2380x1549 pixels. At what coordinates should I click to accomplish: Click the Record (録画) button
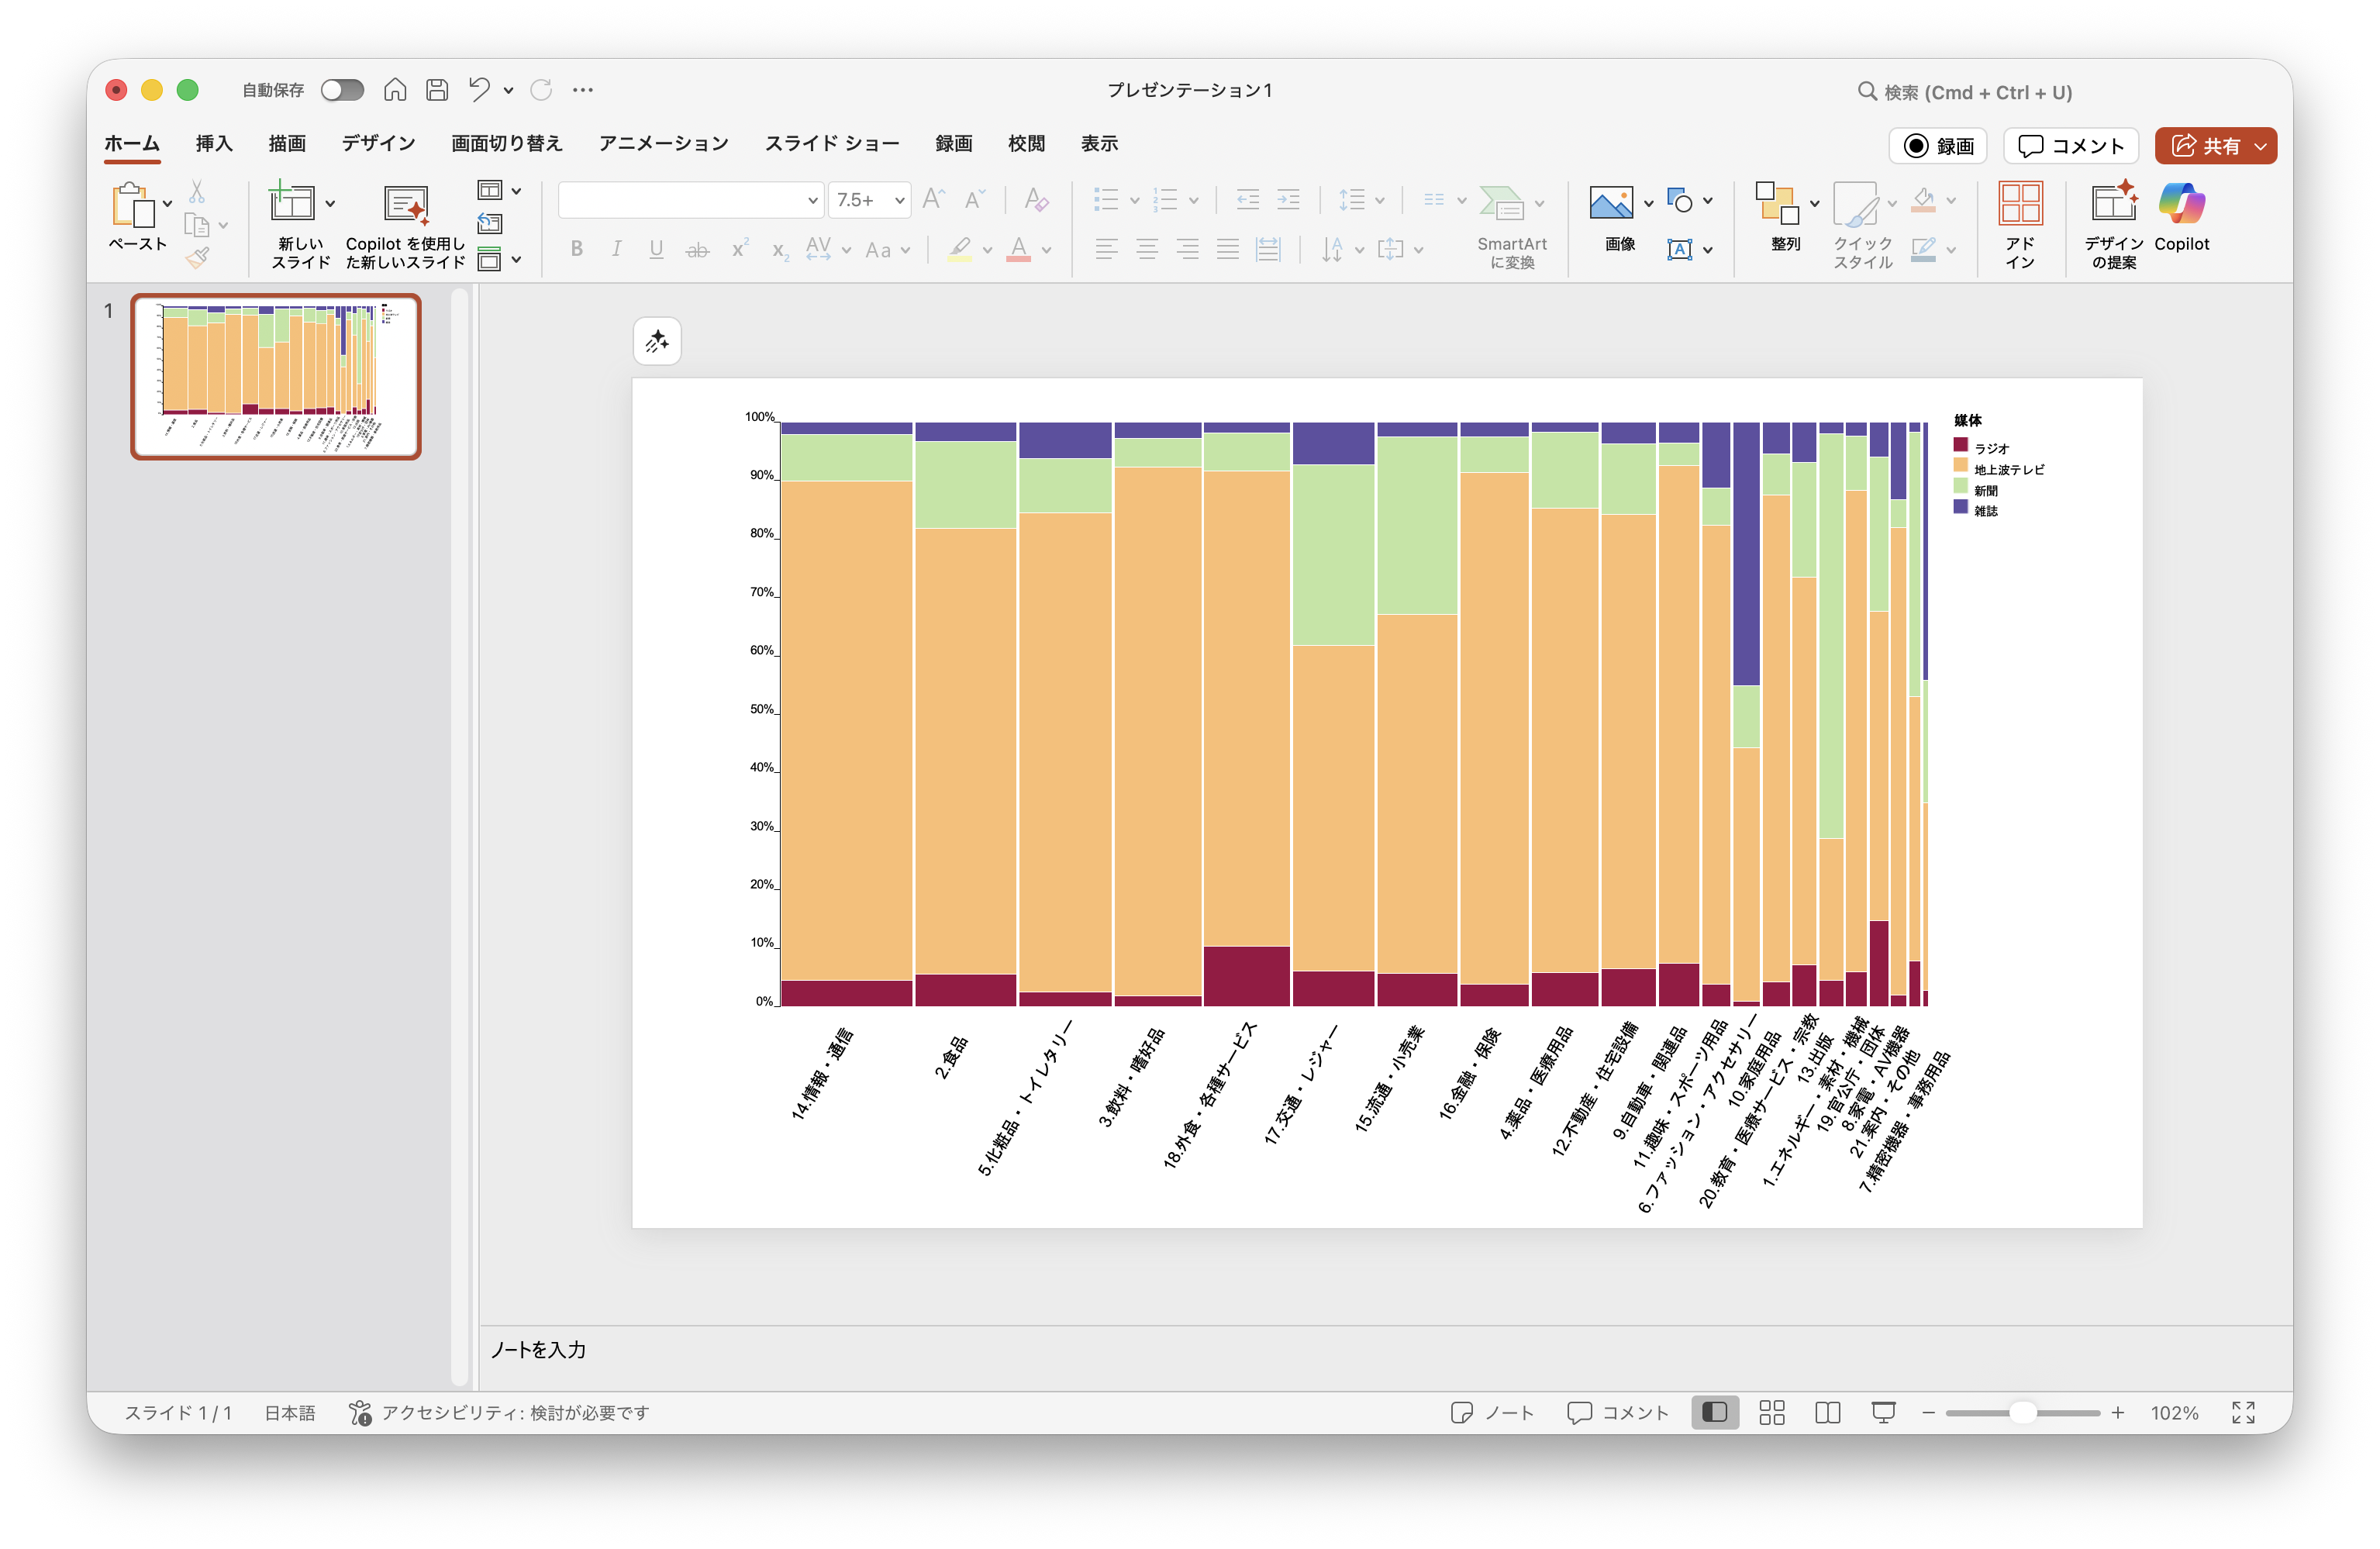[1938, 146]
